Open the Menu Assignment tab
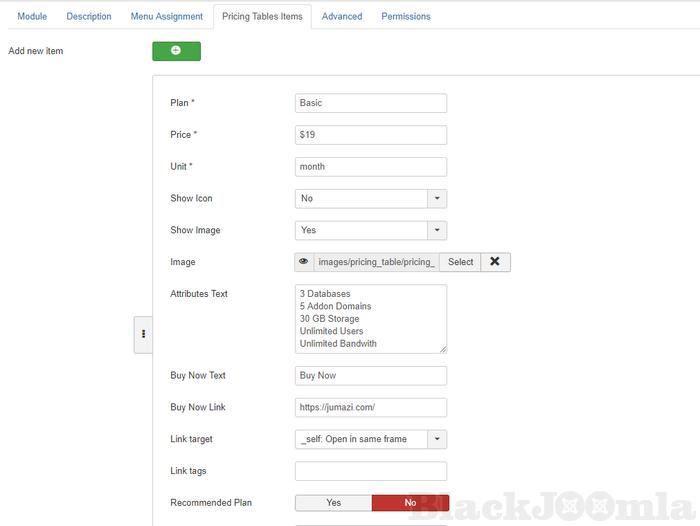This screenshot has height=526, width=700. point(167,17)
